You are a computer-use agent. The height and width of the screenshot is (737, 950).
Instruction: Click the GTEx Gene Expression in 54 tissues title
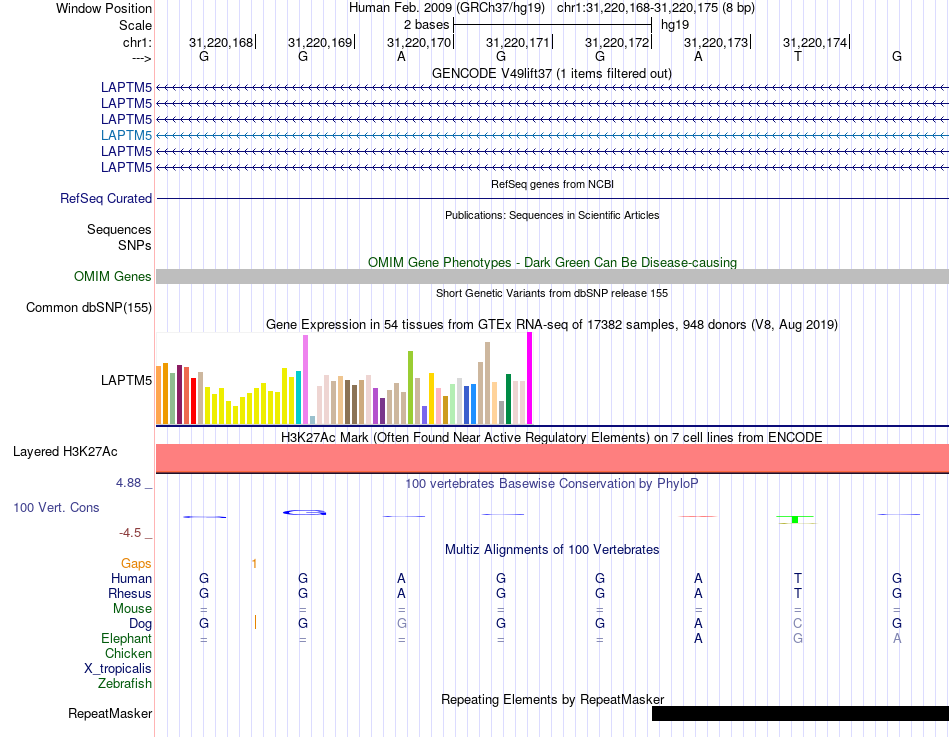(552, 324)
